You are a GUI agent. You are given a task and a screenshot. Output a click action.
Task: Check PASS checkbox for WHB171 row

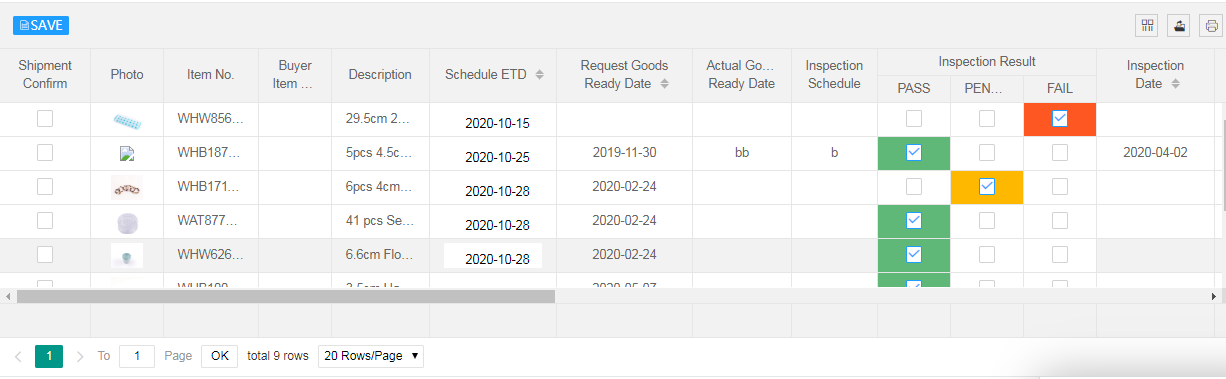coord(914,187)
